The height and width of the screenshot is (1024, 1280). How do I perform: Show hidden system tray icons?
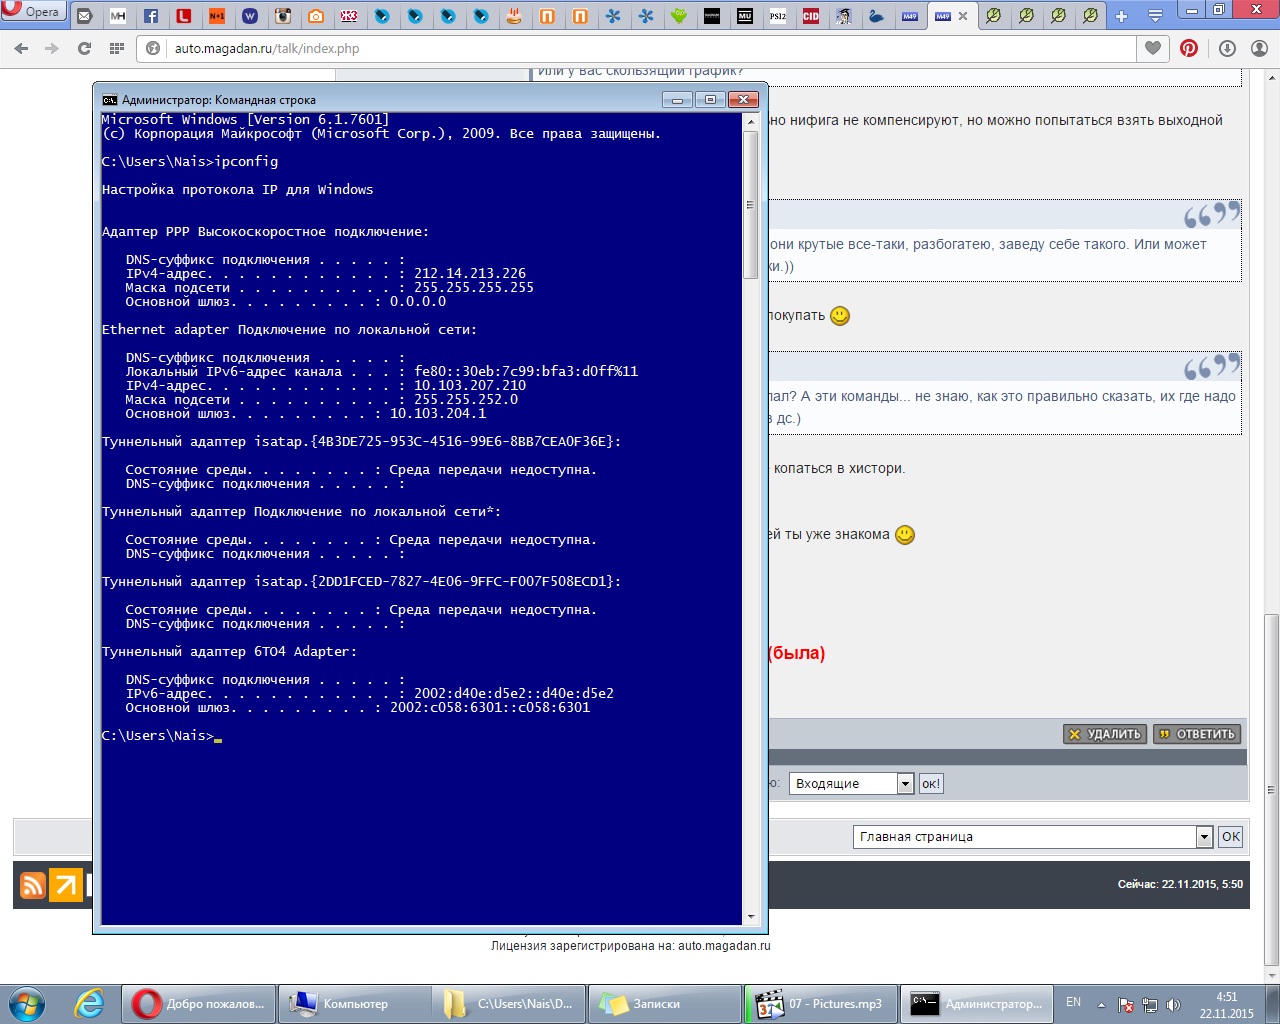(1101, 1004)
